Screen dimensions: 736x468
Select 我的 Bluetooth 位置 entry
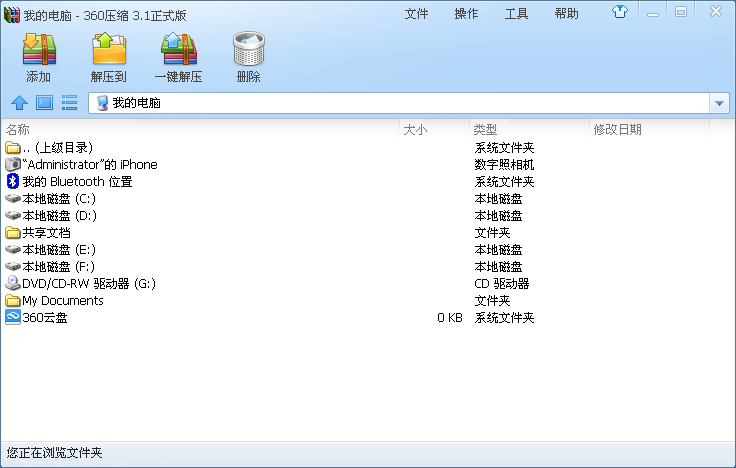tap(76, 182)
